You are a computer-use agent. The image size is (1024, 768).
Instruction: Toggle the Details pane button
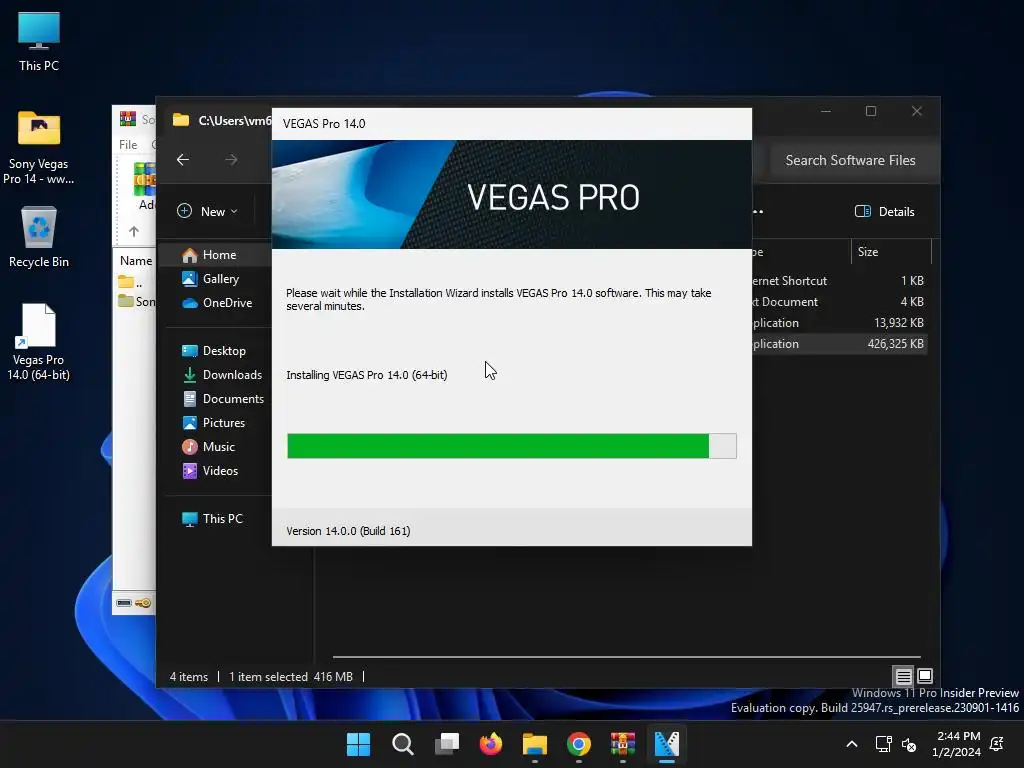click(x=885, y=211)
